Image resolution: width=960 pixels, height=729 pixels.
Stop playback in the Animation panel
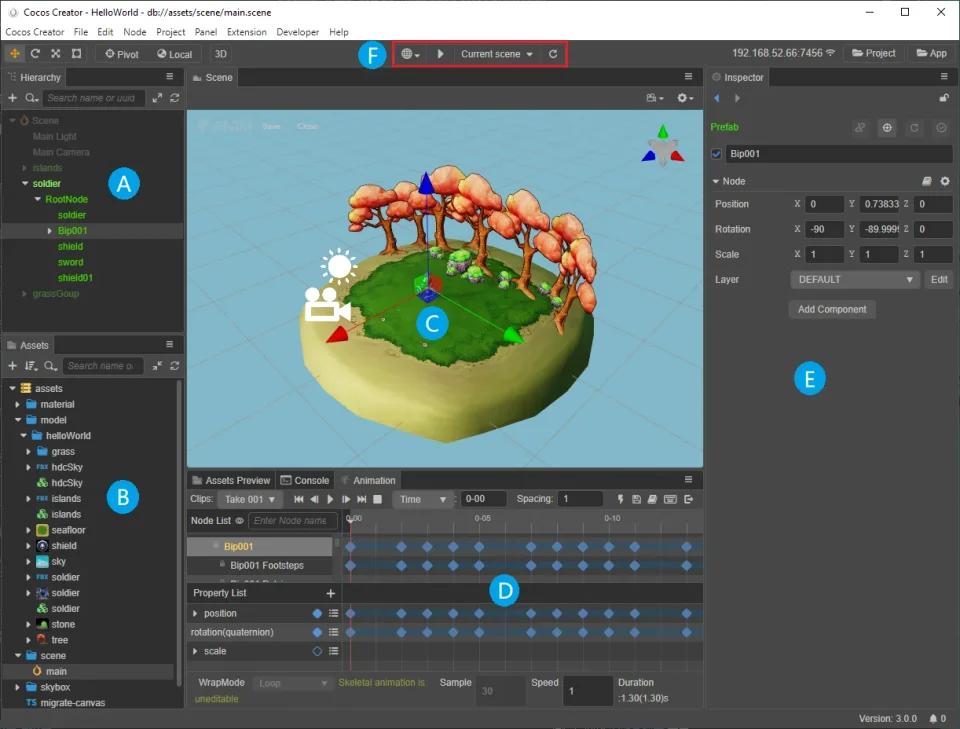coord(376,498)
